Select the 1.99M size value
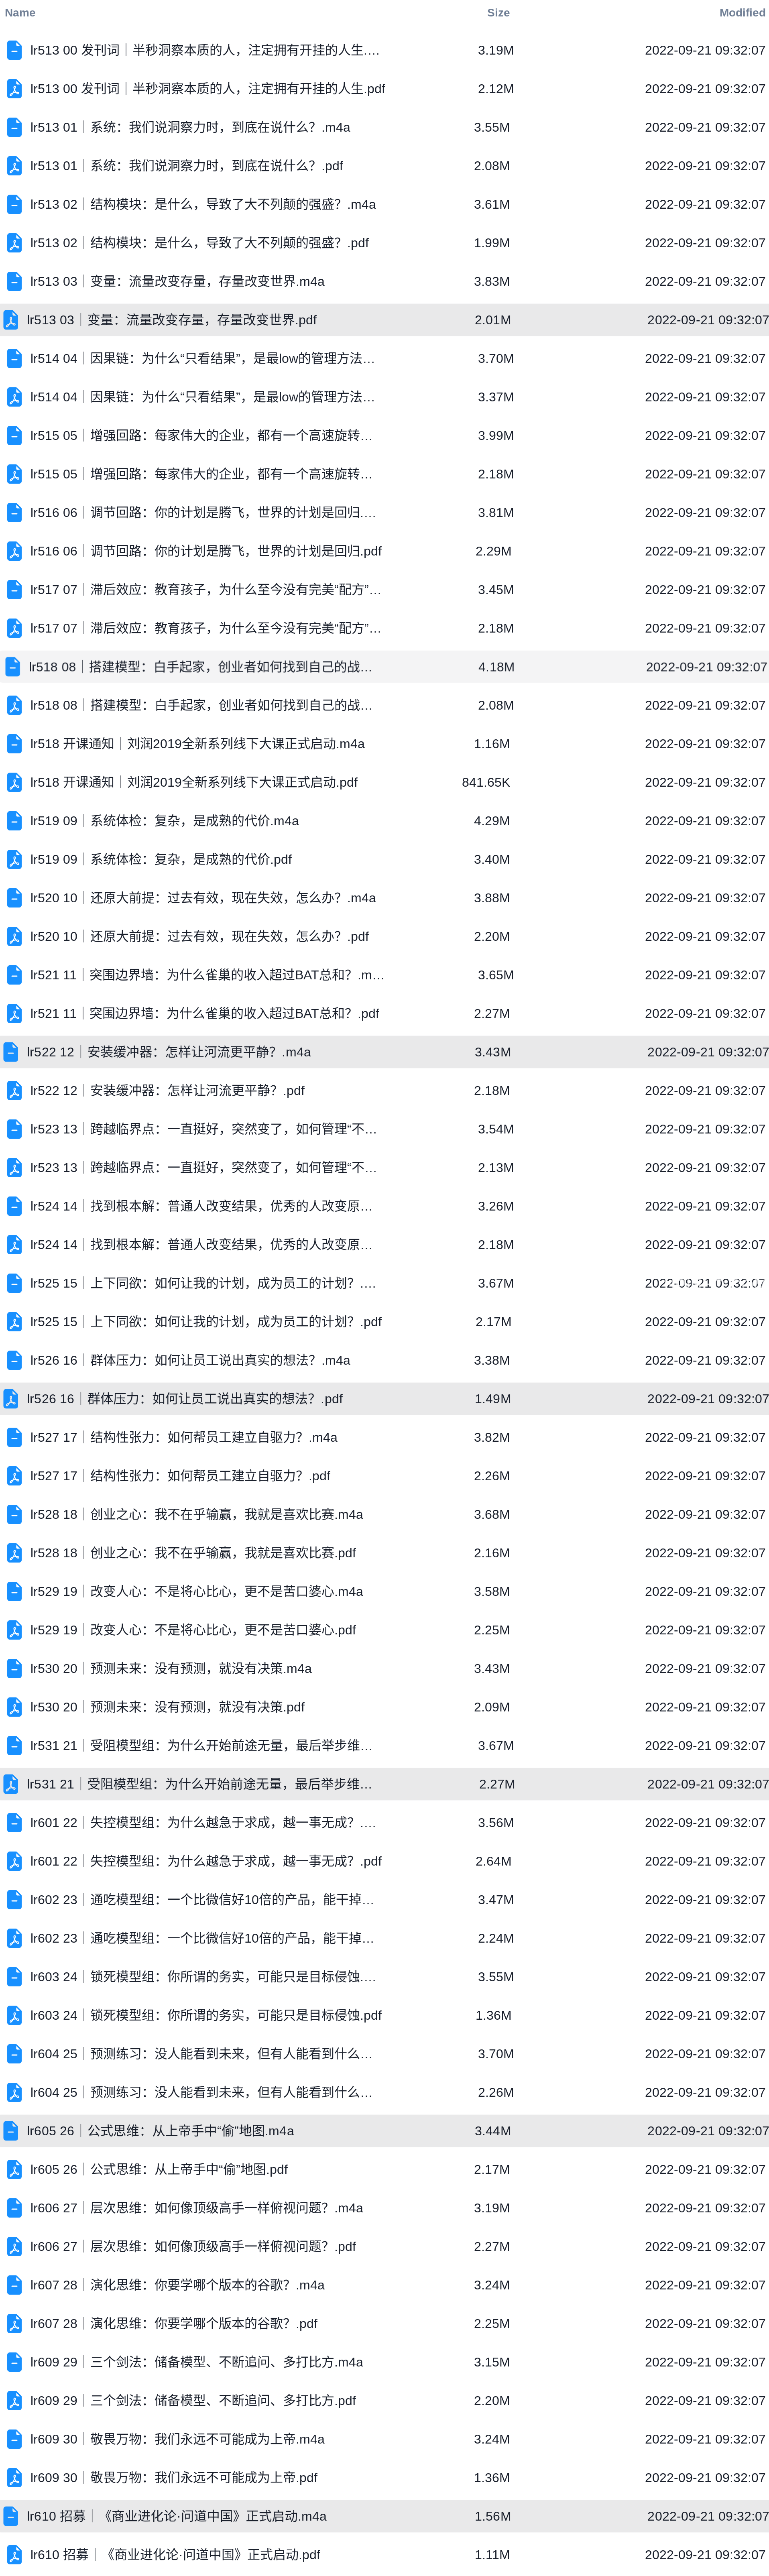 (x=492, y=243)
